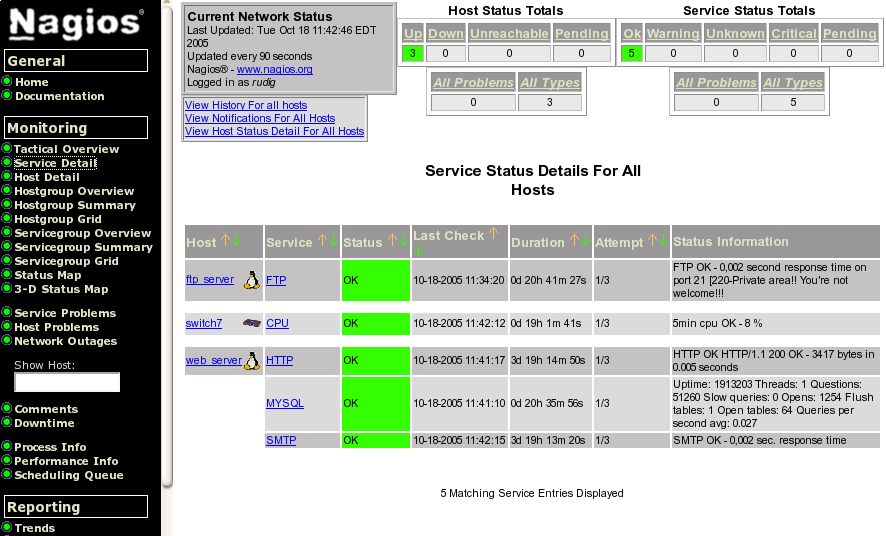Click View History For all hosts

click(x=246, y=105)
